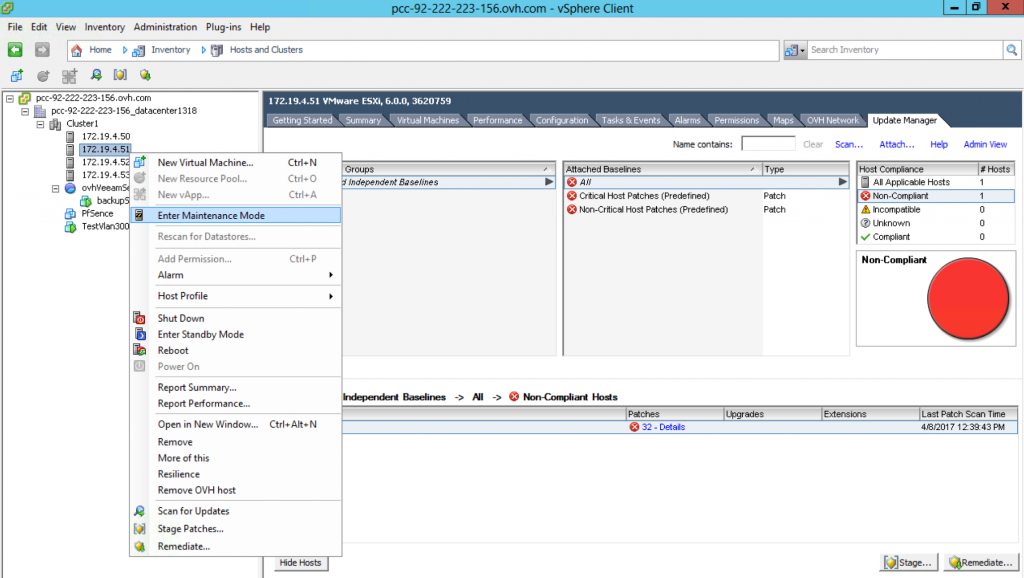Click the Remediate toolbar icon
Screen dimensions: 1024x578
145,75
